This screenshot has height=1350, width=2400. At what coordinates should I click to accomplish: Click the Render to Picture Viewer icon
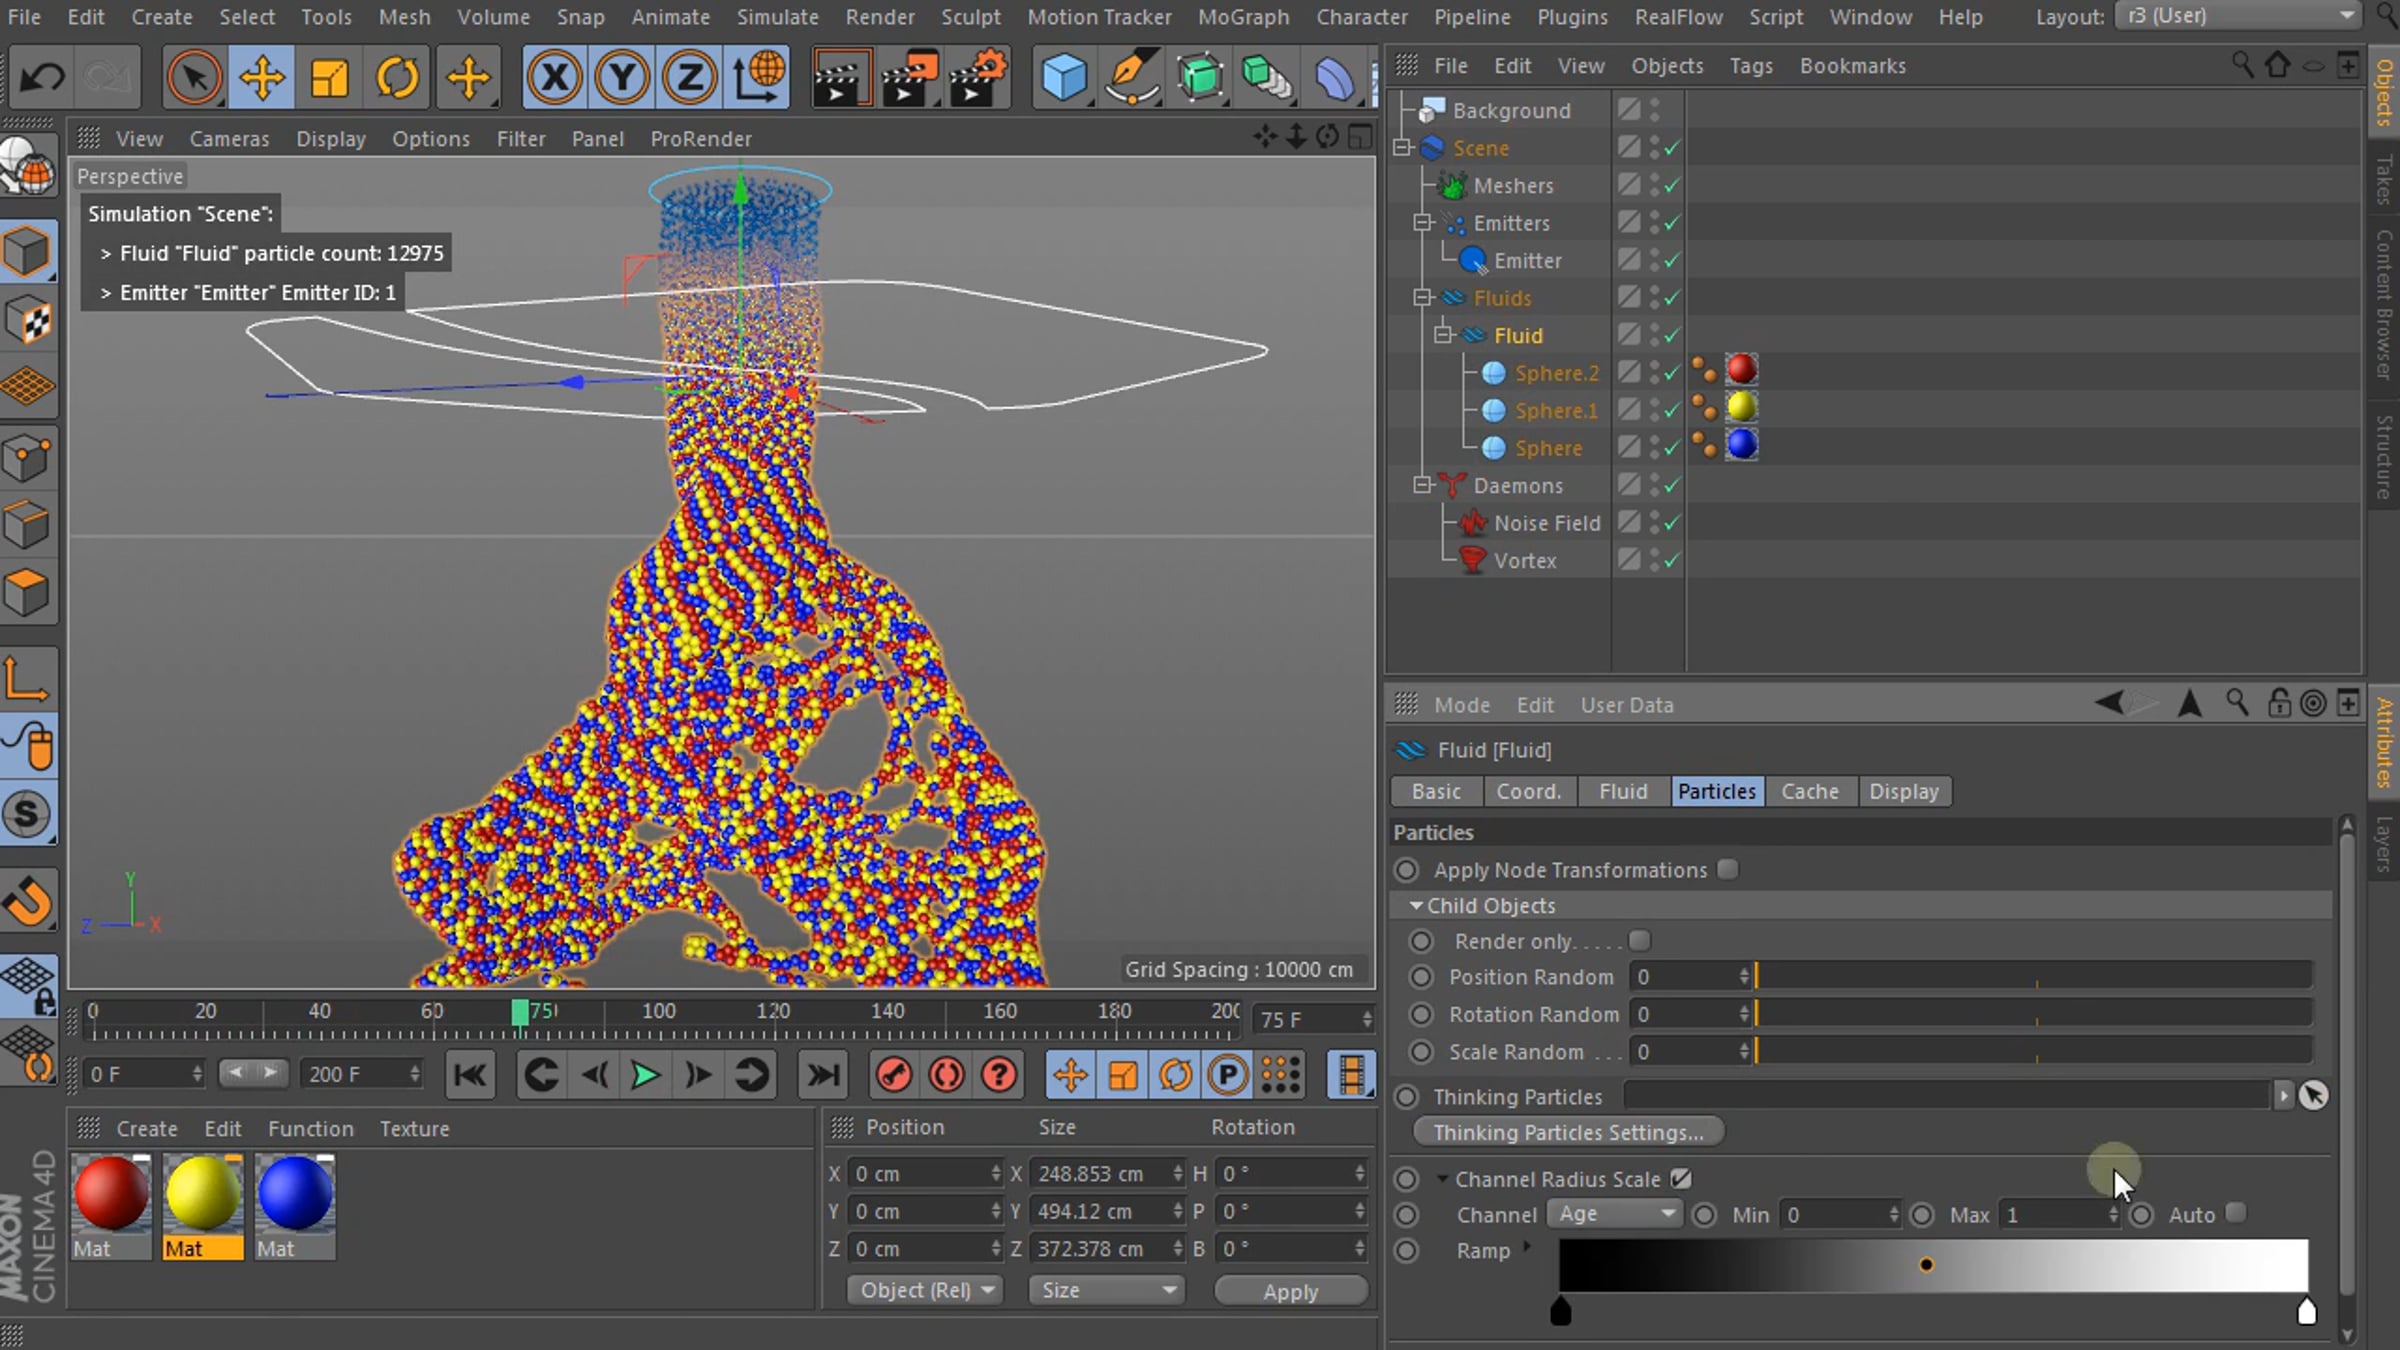pyautogui.click(x=908, y=78)
